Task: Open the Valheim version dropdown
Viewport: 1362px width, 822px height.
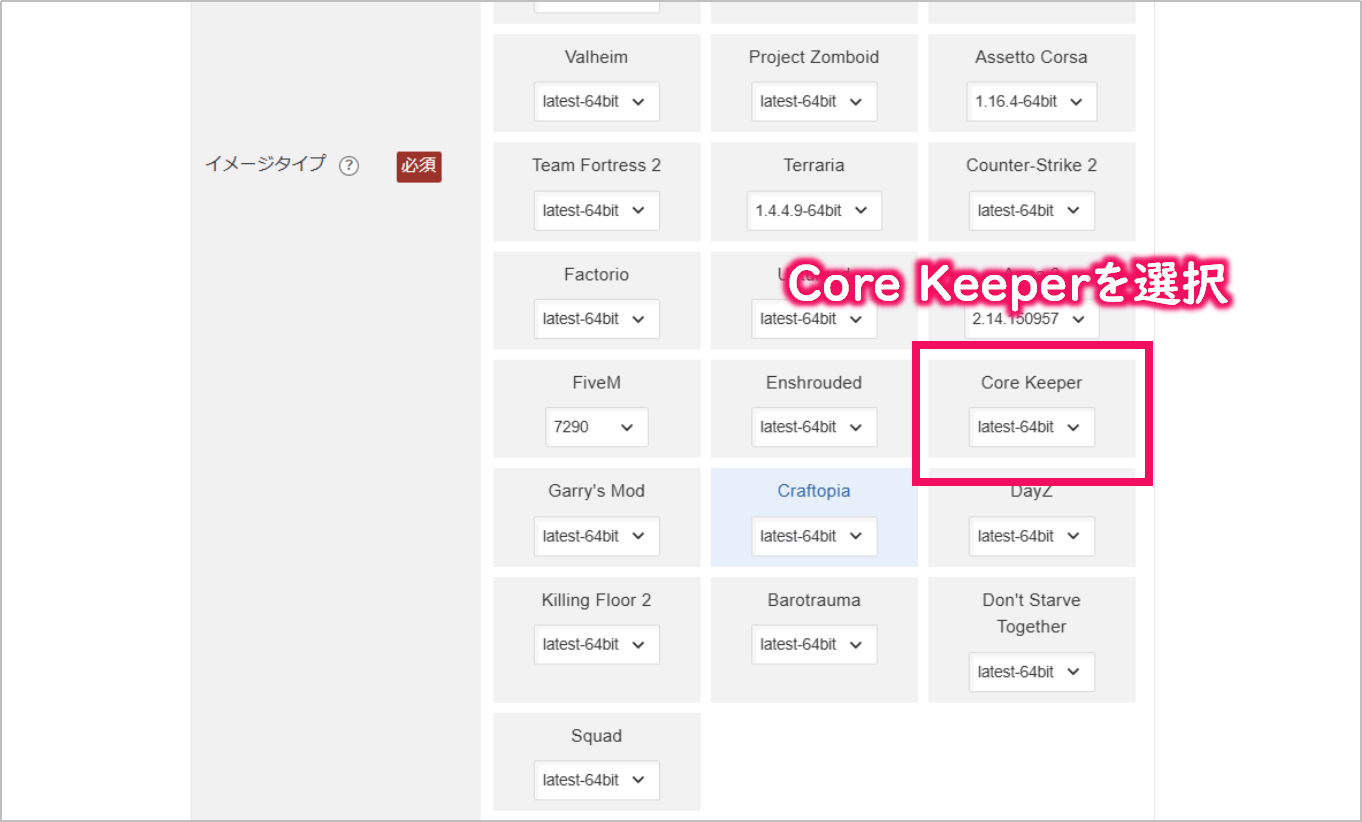Action: pyautogui.click(x=596, y=102)
